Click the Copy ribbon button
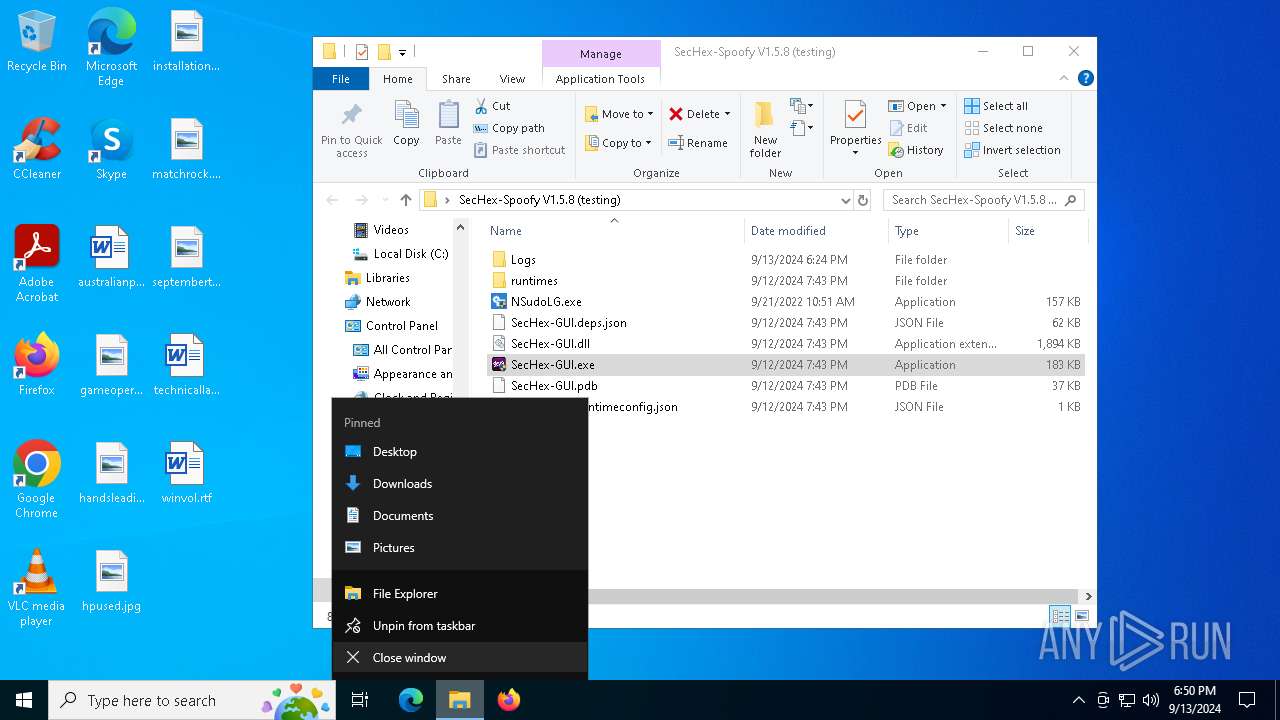1280x720 pixels. [406, 123]
